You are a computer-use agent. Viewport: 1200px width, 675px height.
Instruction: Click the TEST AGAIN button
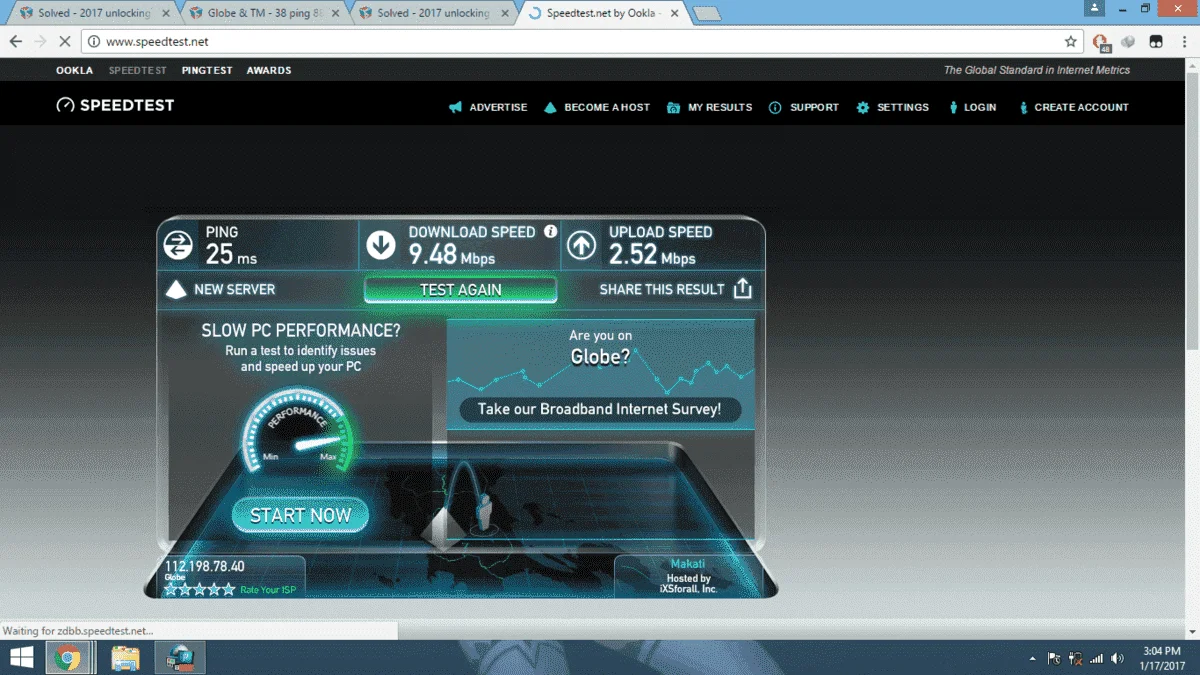(x=460, y=289)
